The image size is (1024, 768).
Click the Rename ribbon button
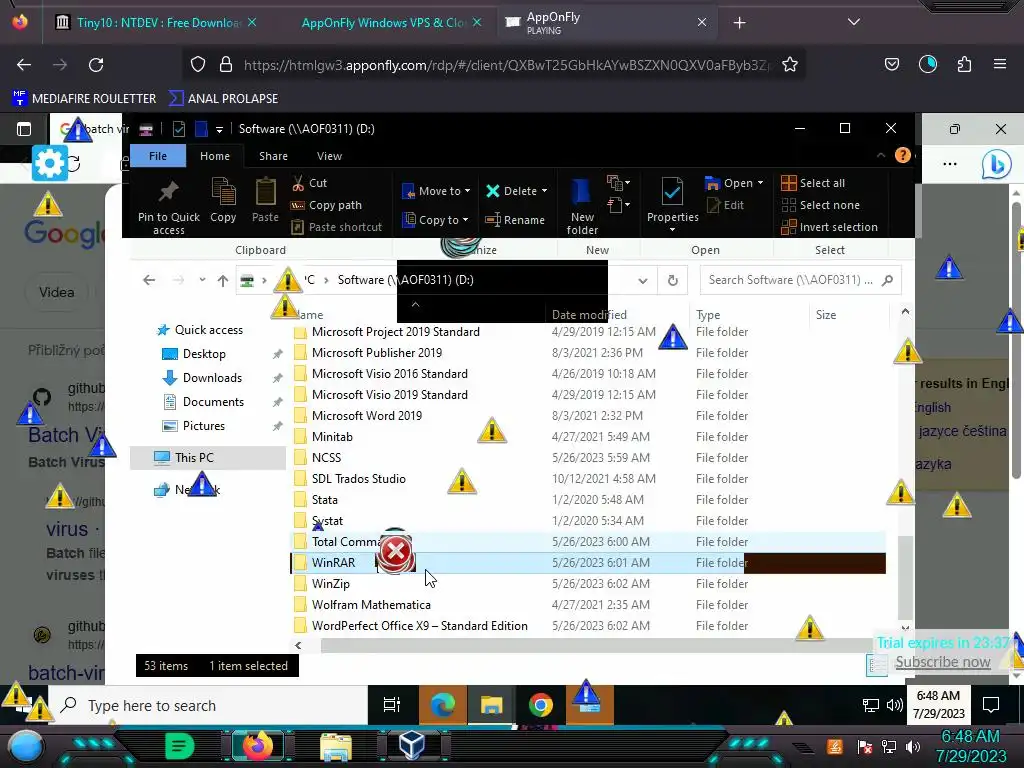[x=515, y=220]
